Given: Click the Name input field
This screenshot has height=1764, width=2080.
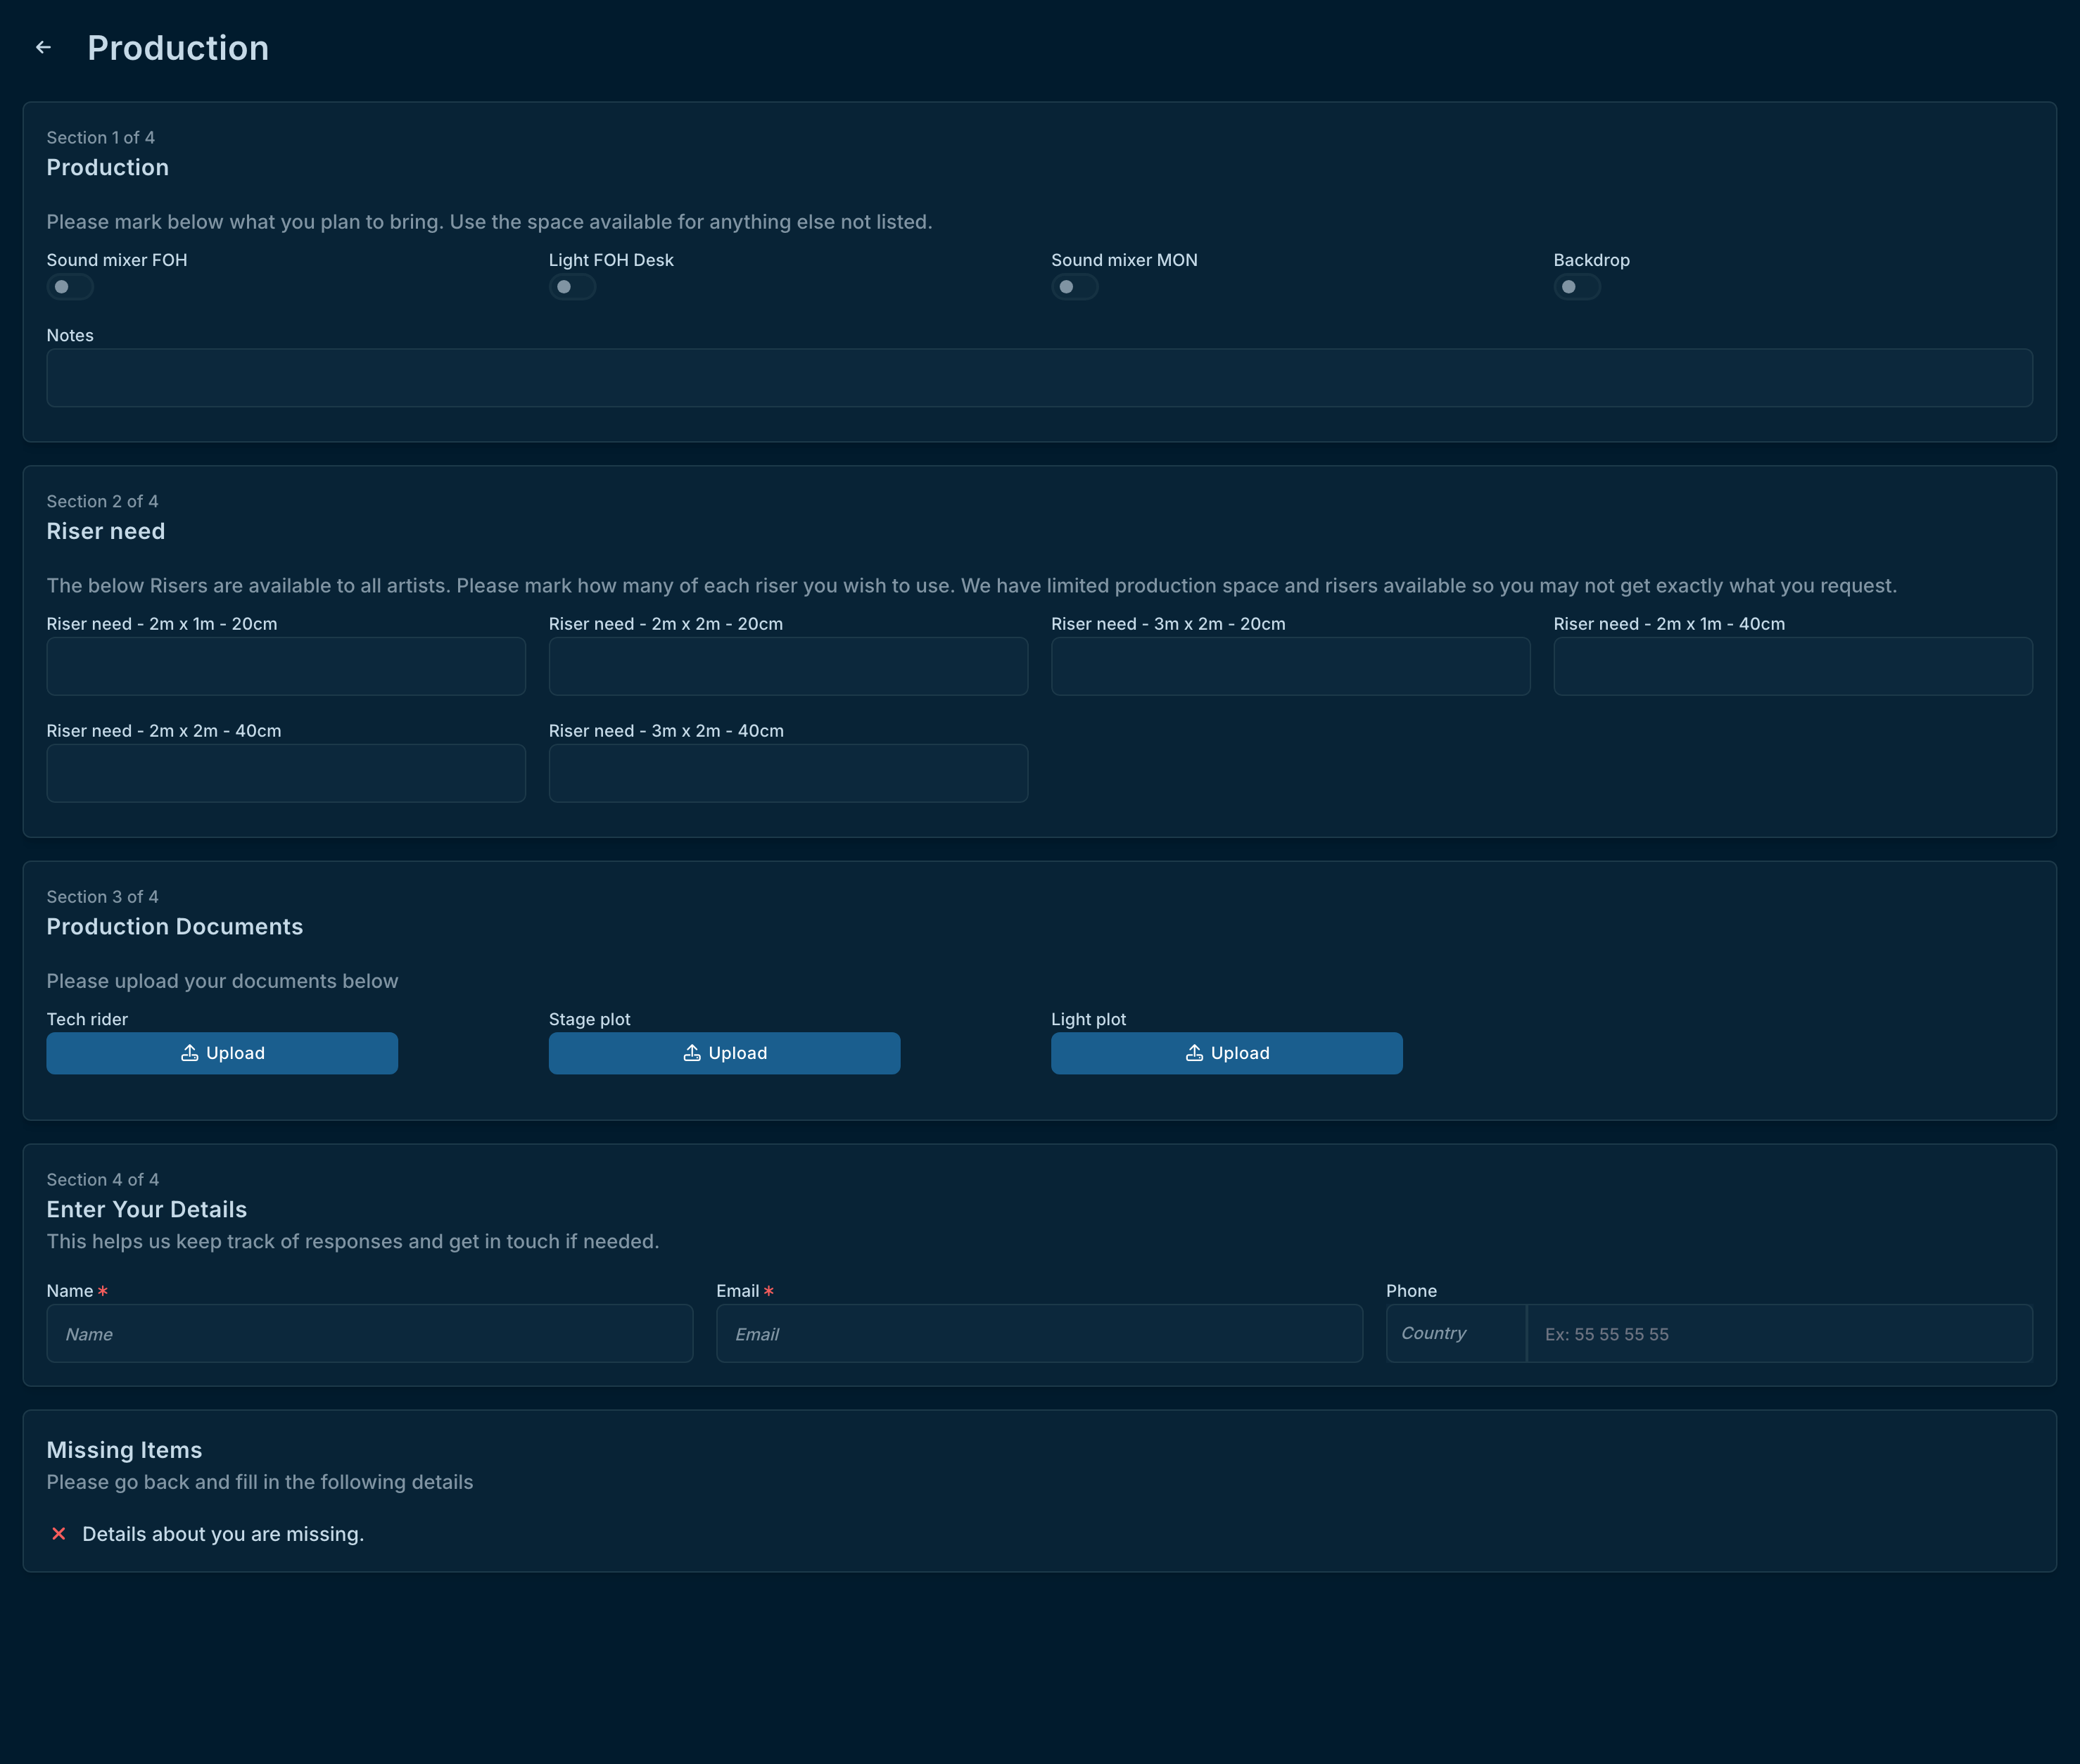Looking at the screenshot, I should click(369, 1333).
